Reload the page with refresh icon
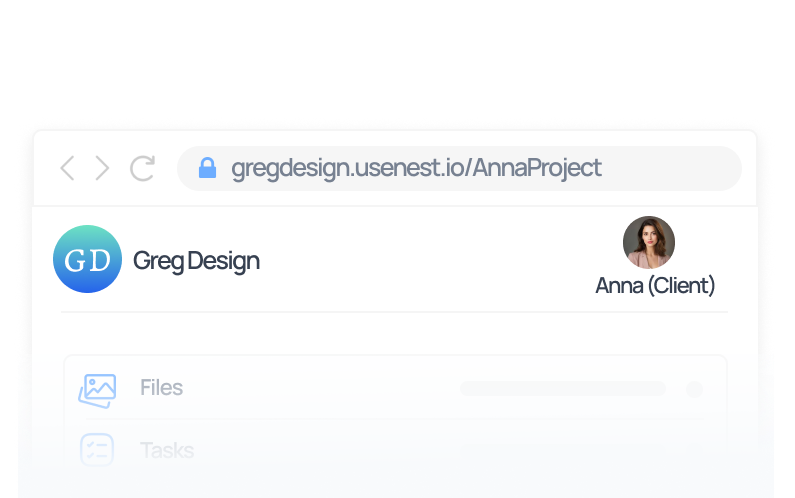This screenshot has width=795, height=498. coord(142,168)
